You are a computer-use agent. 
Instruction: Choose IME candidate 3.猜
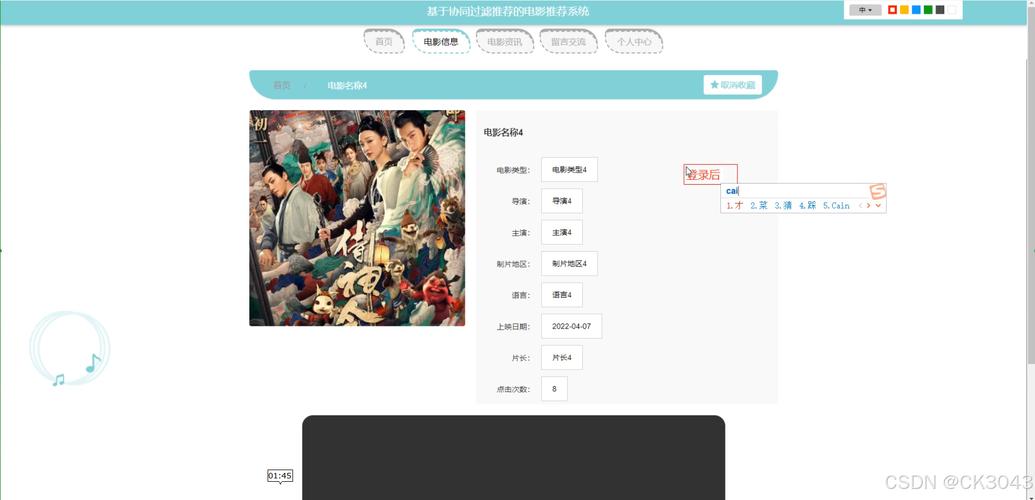point(784,205)
